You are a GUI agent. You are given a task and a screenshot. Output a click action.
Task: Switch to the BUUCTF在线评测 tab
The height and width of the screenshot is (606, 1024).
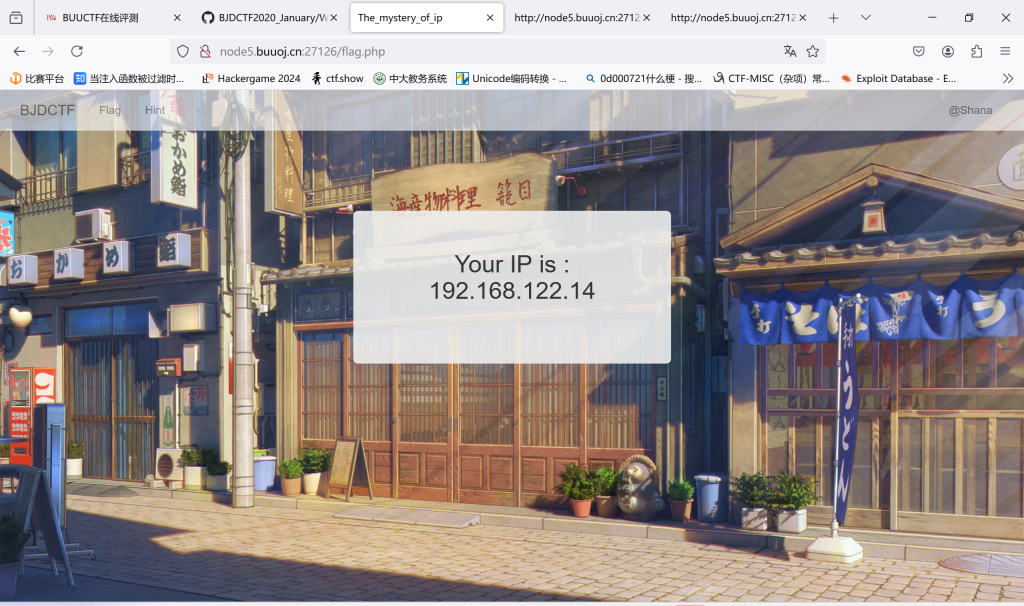tap(114, 18)
